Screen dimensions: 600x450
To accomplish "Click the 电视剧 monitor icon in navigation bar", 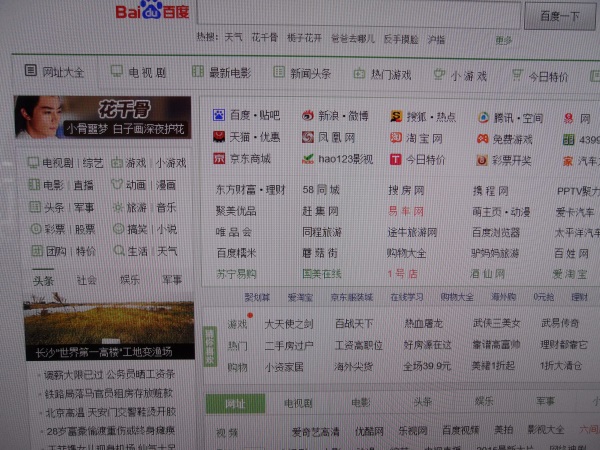I will click(117, 71).
